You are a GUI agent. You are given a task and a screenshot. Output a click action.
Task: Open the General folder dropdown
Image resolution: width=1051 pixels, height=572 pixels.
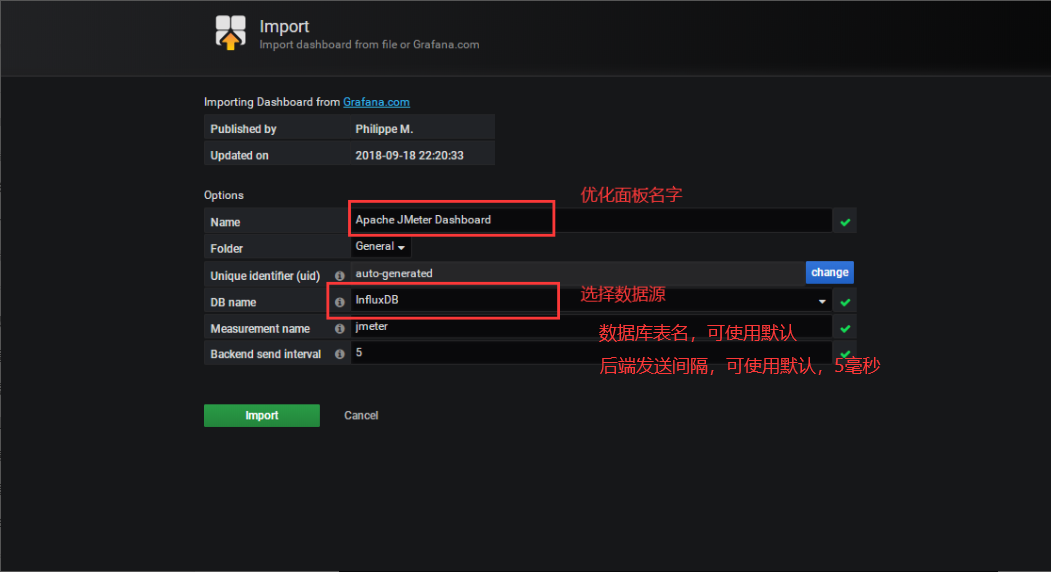point(381,247)
